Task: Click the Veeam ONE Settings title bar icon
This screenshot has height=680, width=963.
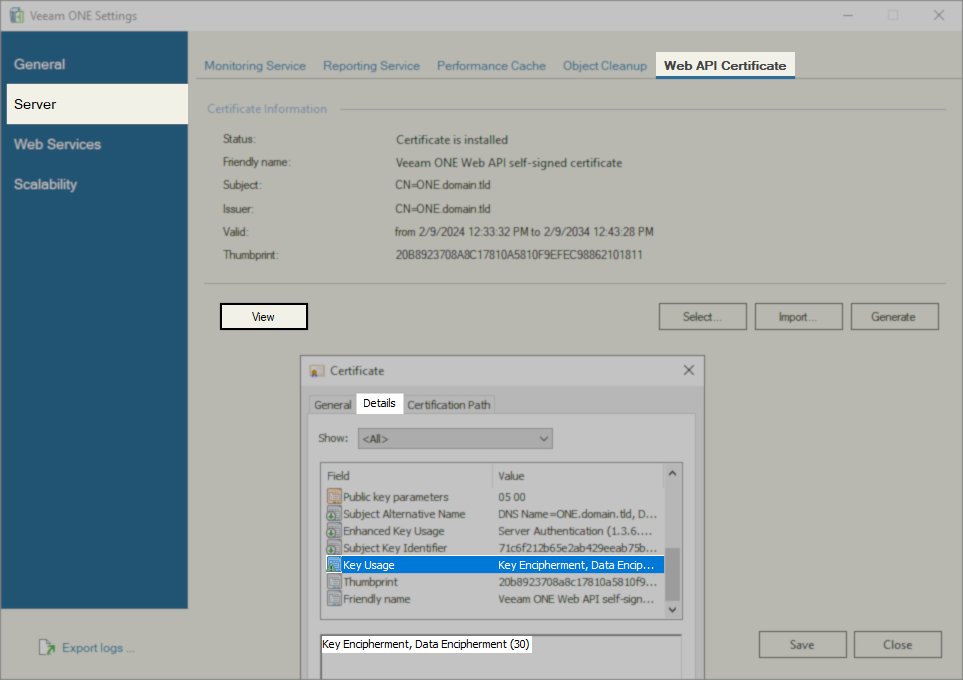Action: 17,15
